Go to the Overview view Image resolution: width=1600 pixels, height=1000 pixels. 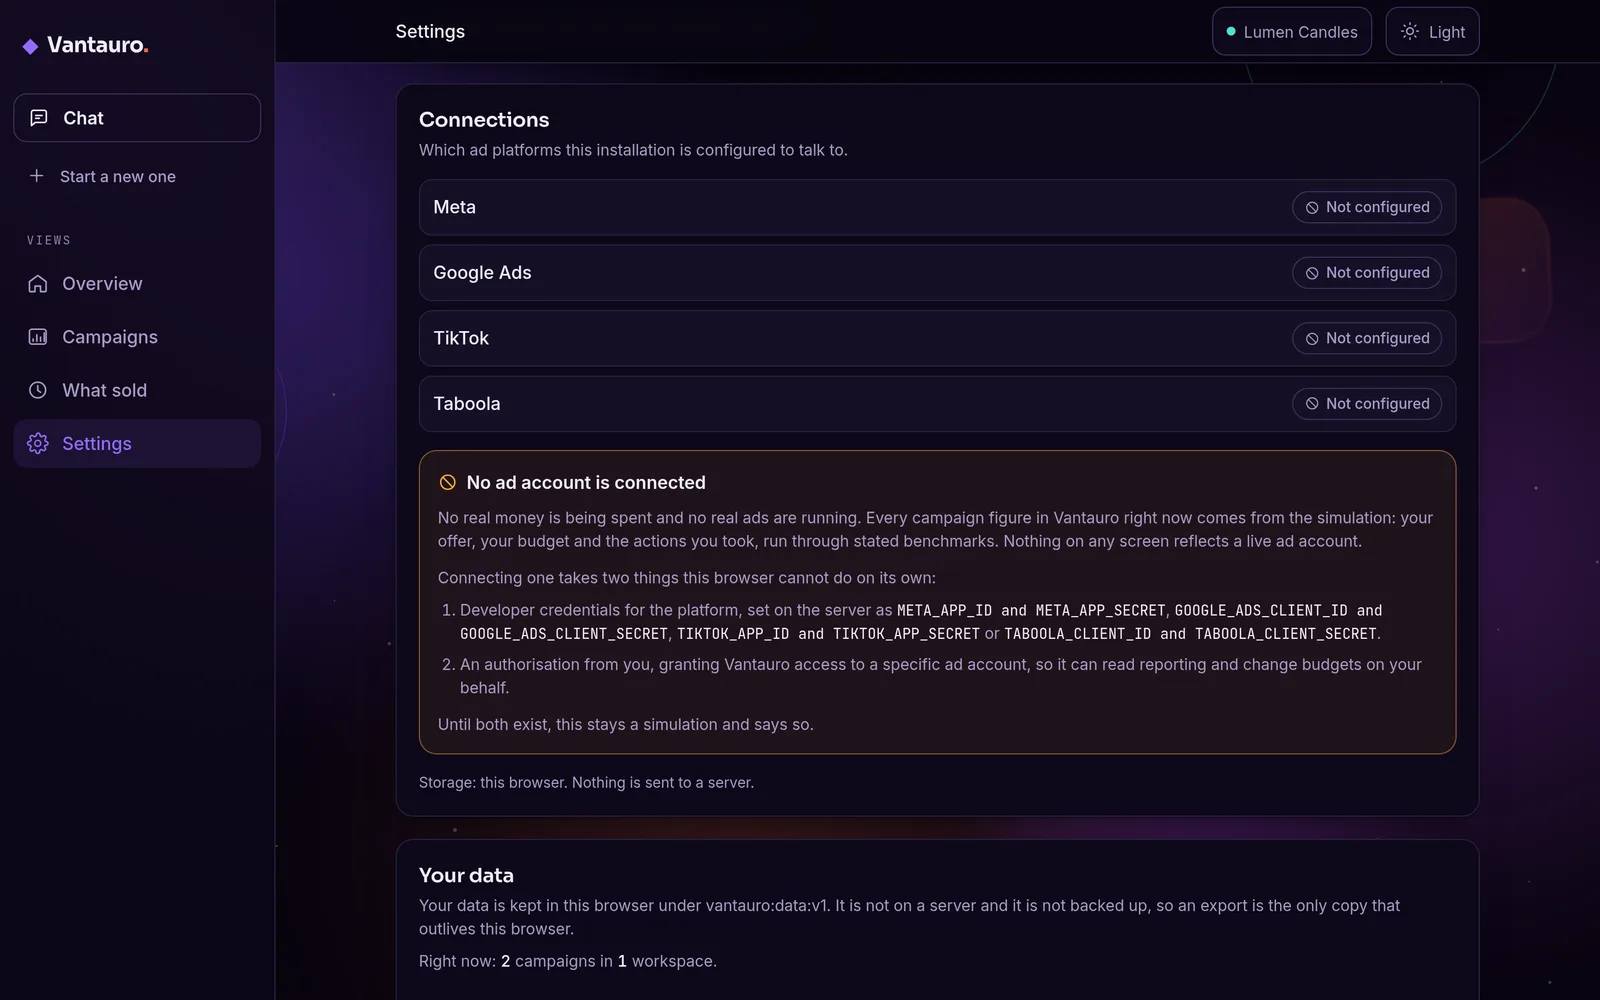click(137, 284)
